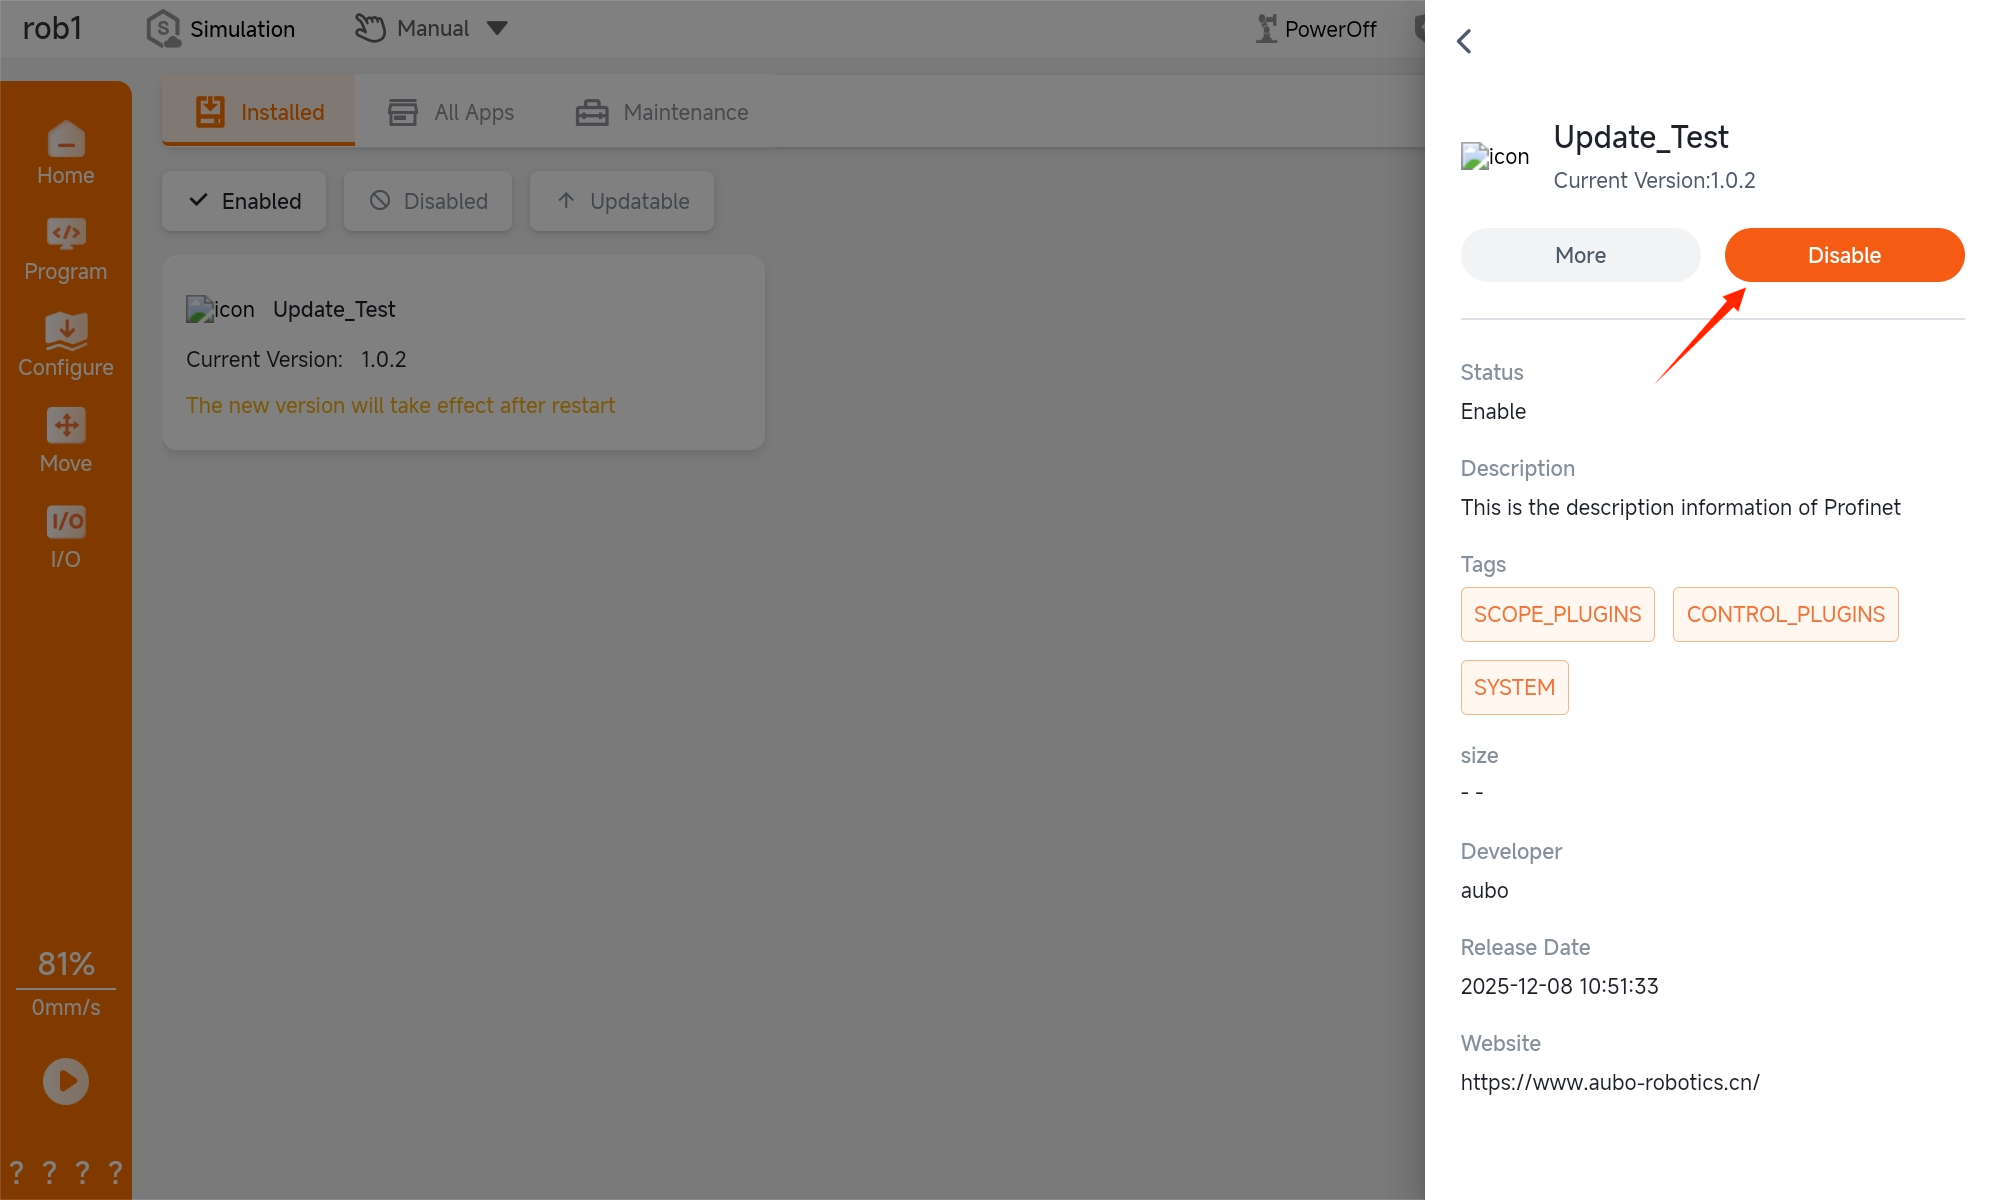The width and height of the screenshot is (2000, 1200).
Task: Click the Simulation mode icon
Action: point(163,29)
